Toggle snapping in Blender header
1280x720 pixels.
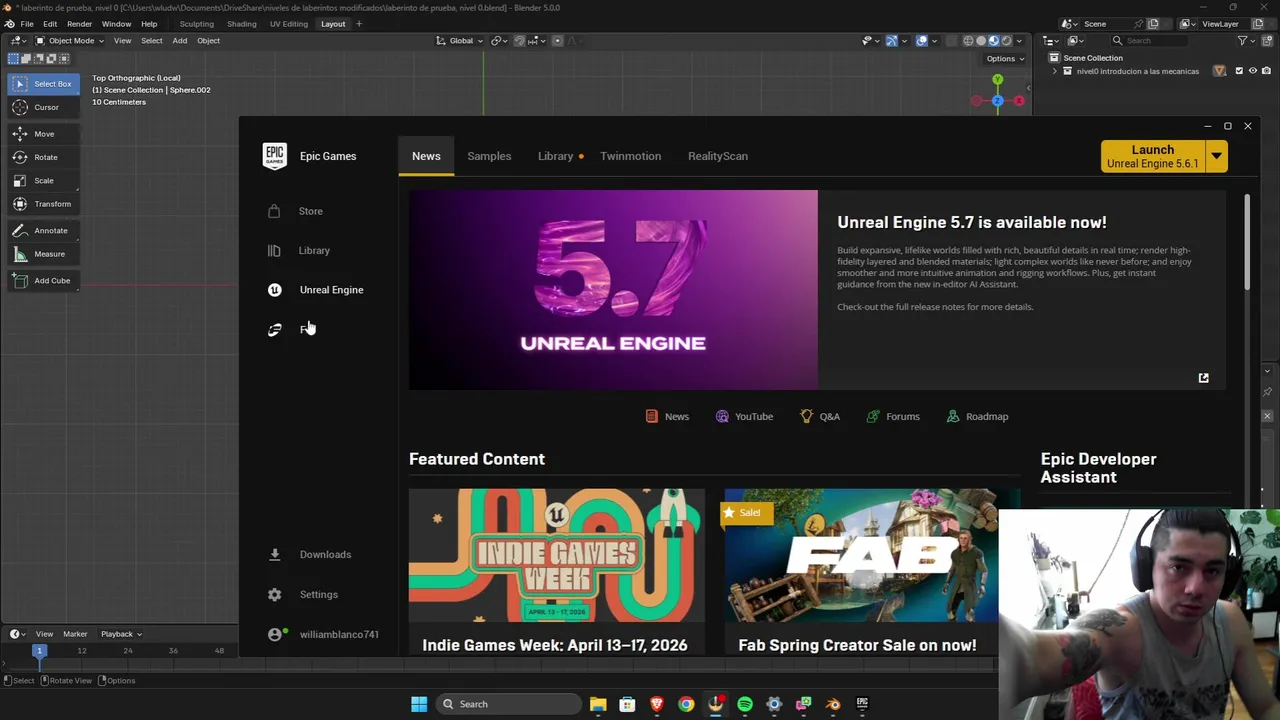pos(519,41)
